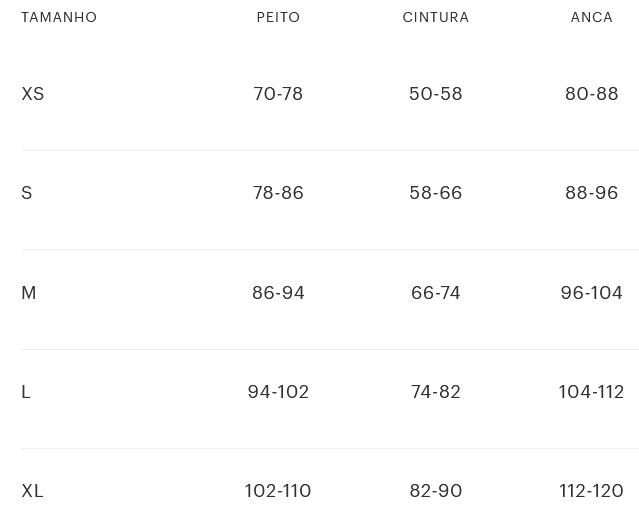Click the CINTURA column header

point(435,17)
